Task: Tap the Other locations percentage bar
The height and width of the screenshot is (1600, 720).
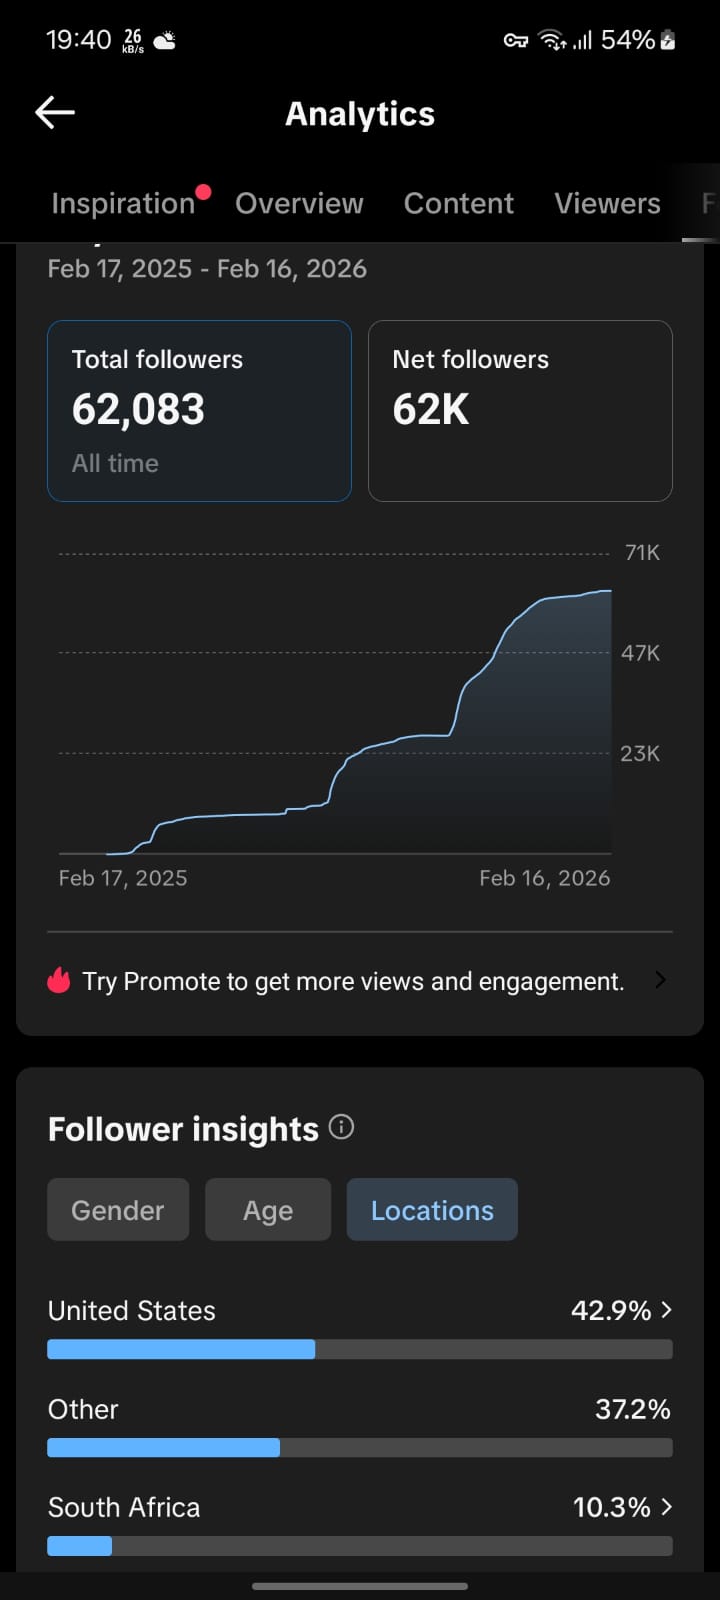Action: [360, 1448]
